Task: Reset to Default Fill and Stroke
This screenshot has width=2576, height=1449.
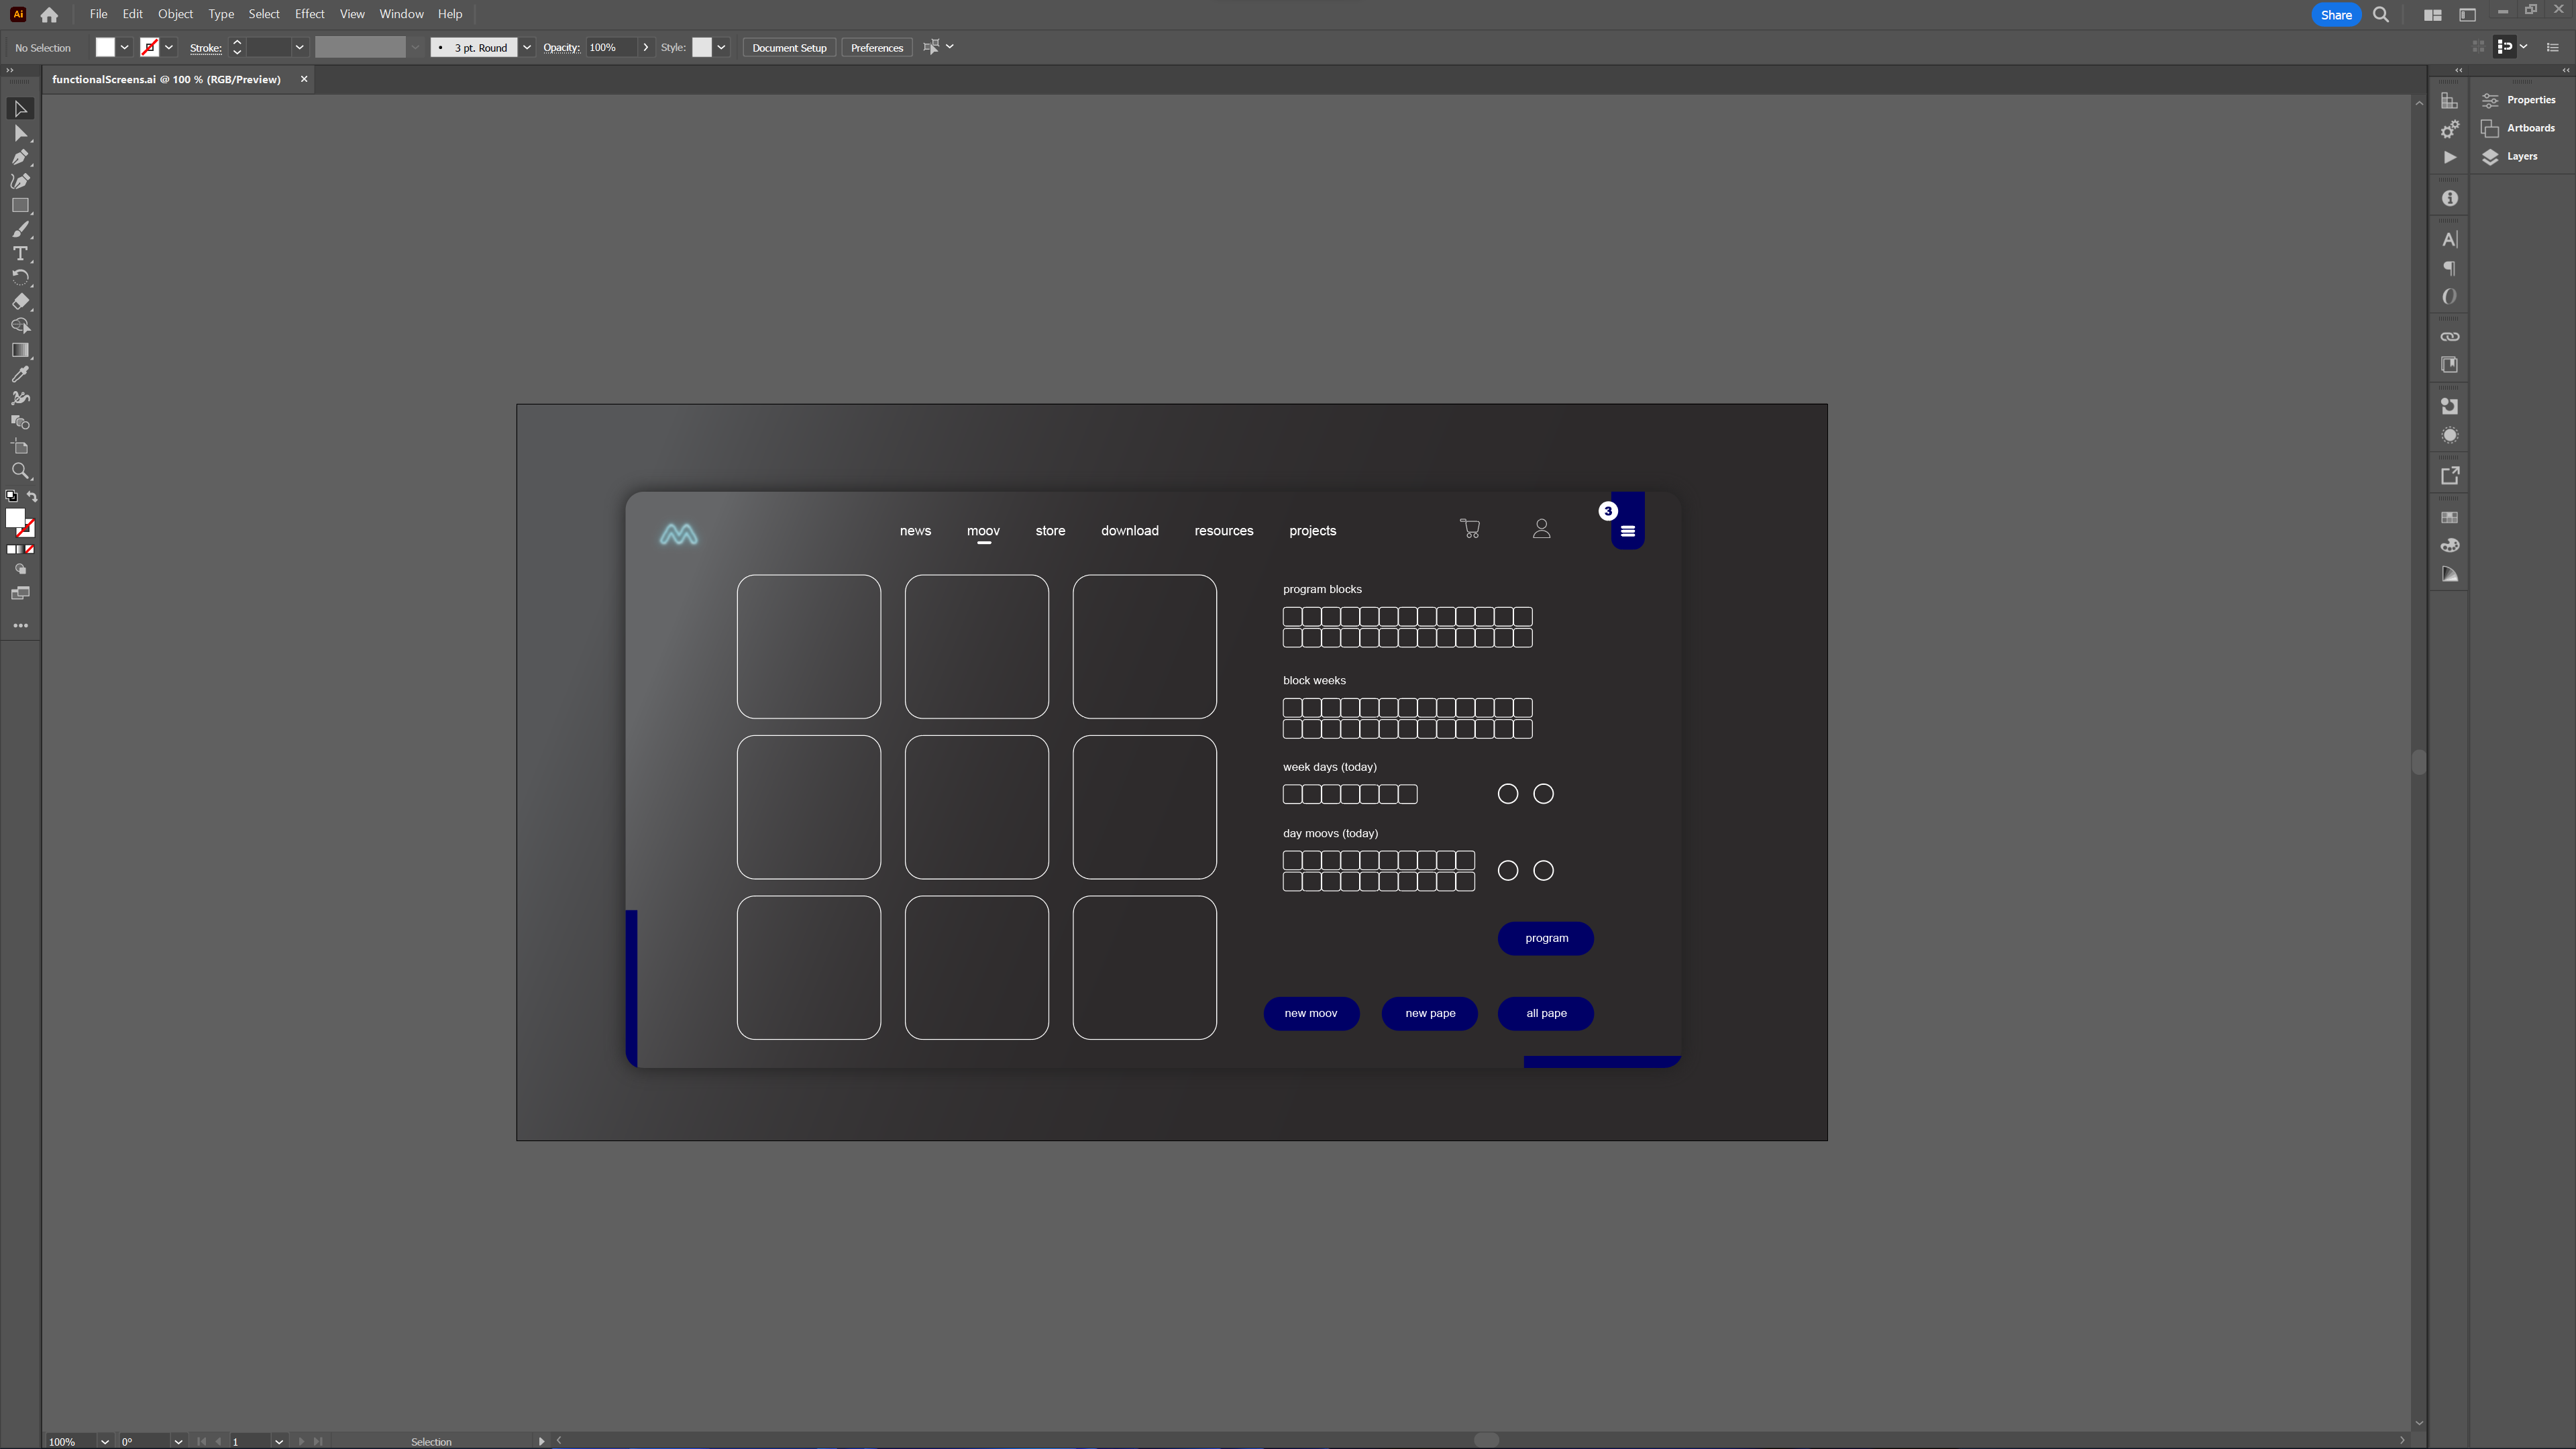Action: pyautogui.click(x=11, y=496)
